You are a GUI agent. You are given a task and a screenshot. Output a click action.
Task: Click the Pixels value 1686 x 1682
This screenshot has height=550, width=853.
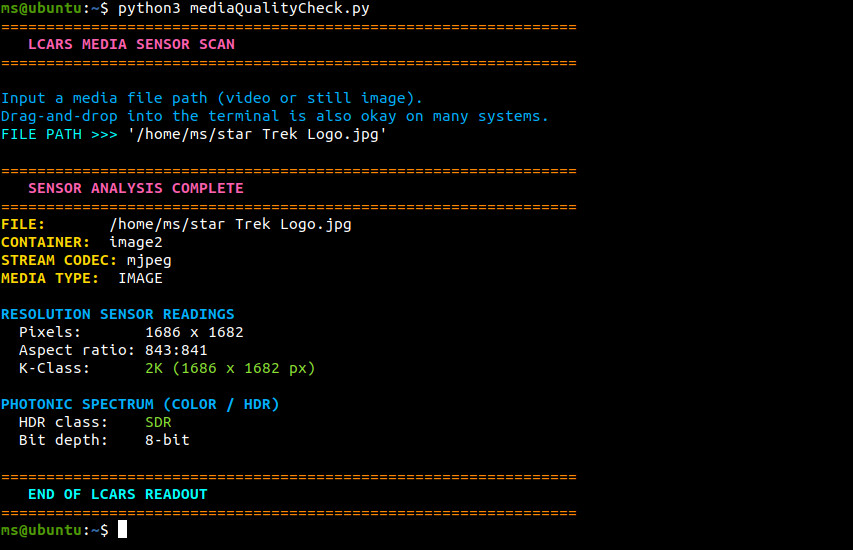coord(194,332)
